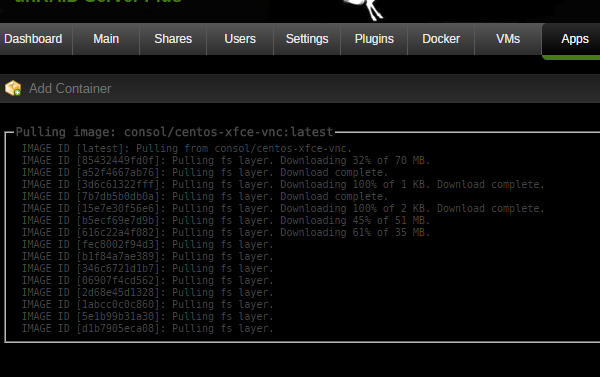The width and height of the screenshot is (600, 377).
Task: Select the 346c6721d1b7 pulling fs layer line
Action: pyautogui.click(x=148, y=268)
